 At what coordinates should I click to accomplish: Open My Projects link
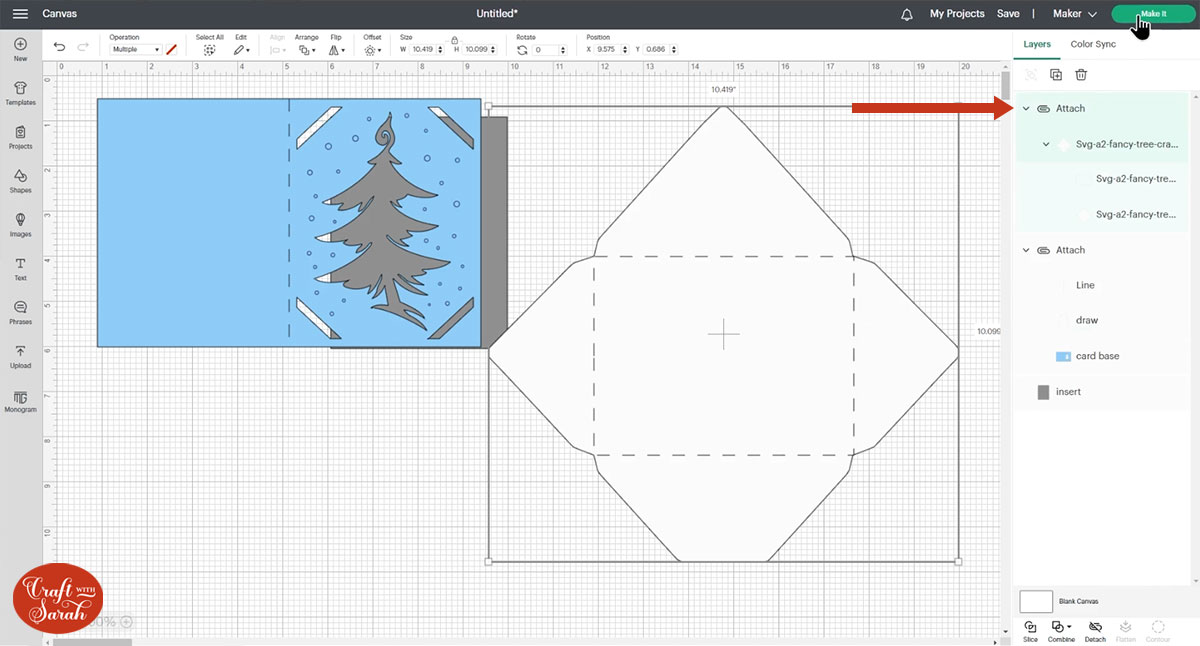956,14
